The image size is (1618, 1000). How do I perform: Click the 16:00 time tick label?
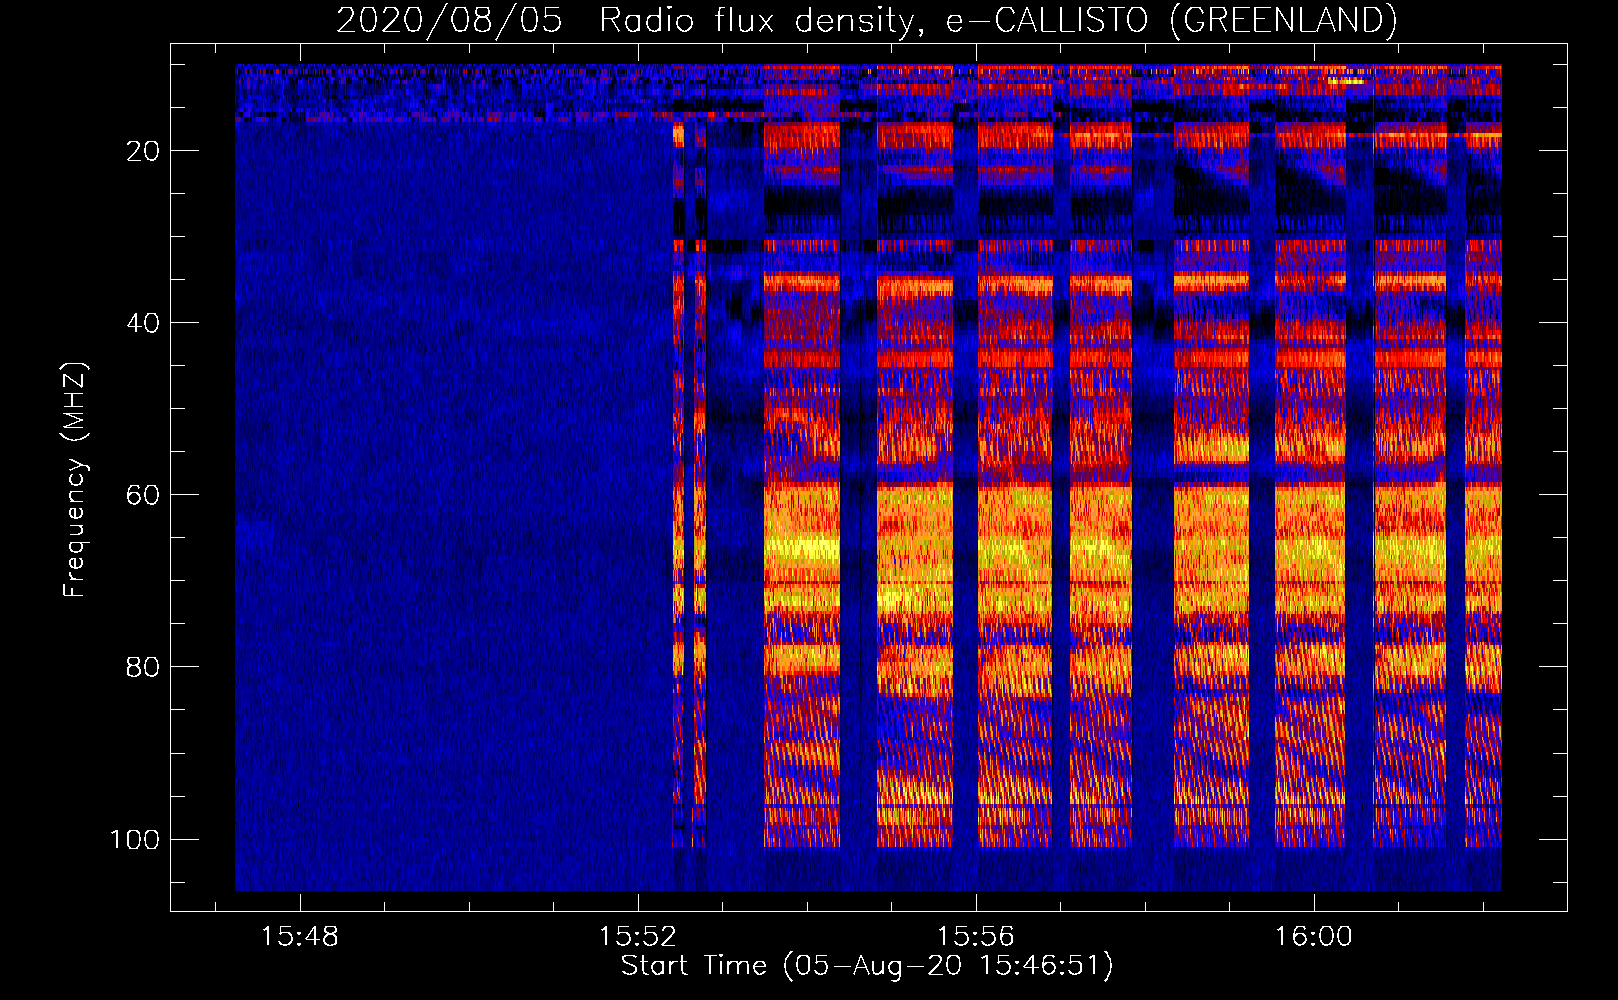click(1313, 937)
